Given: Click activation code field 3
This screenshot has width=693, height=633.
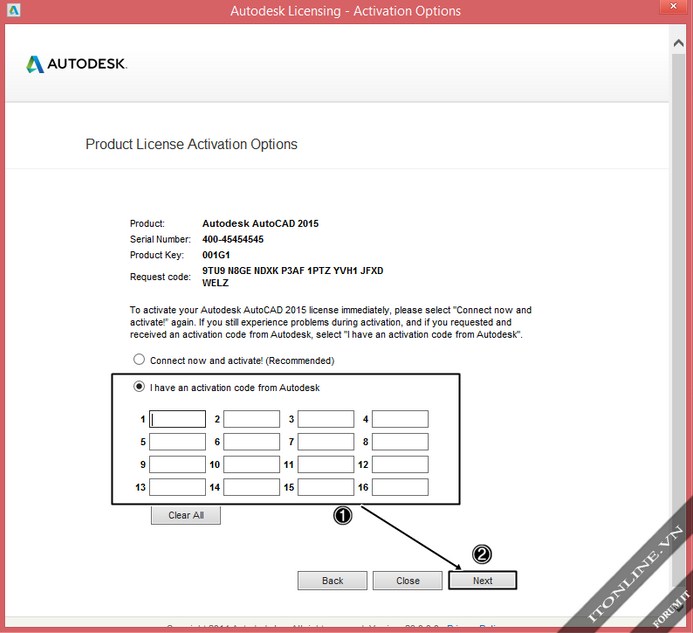Looking at the screenshot, I should point(326,419).
